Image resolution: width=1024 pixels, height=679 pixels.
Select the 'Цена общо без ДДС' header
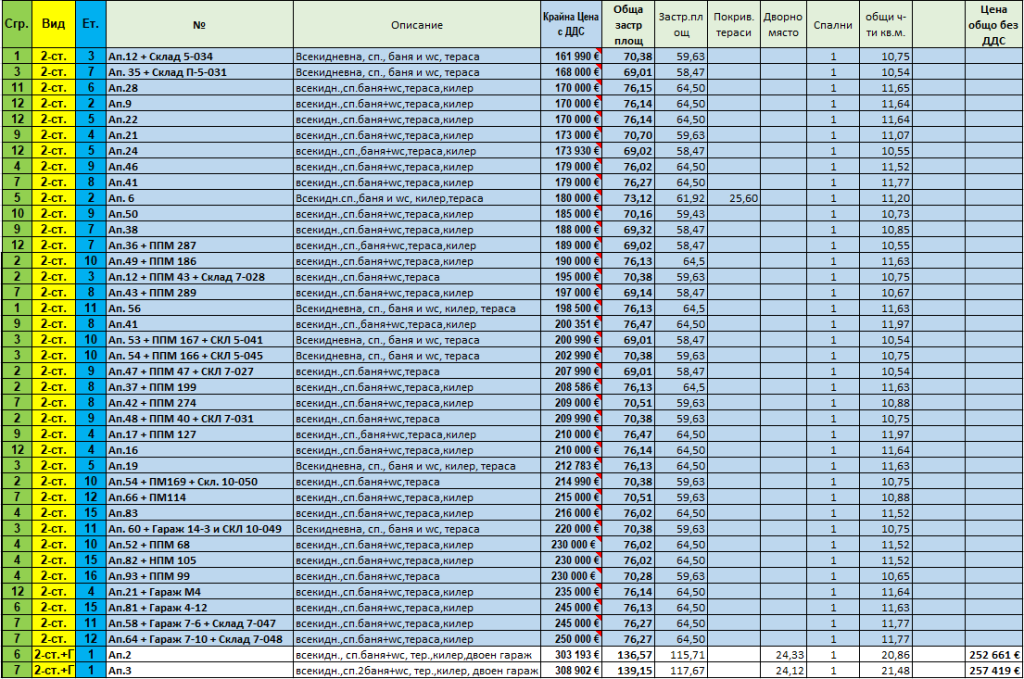pyautogui.click(x=993, y=23)
